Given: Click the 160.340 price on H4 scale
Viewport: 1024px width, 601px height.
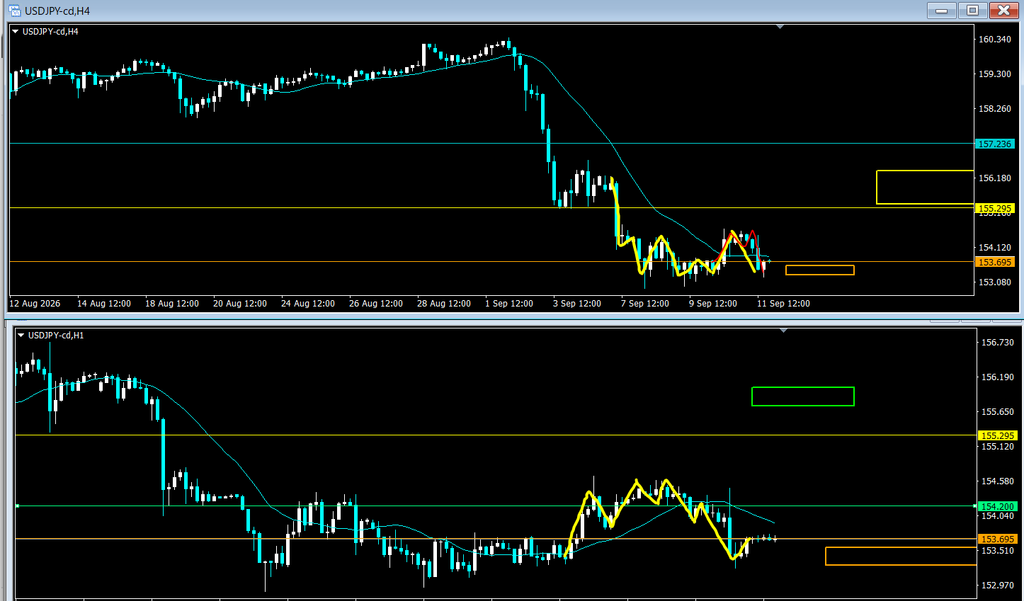Looking at the screenshot, I should 995,39.
